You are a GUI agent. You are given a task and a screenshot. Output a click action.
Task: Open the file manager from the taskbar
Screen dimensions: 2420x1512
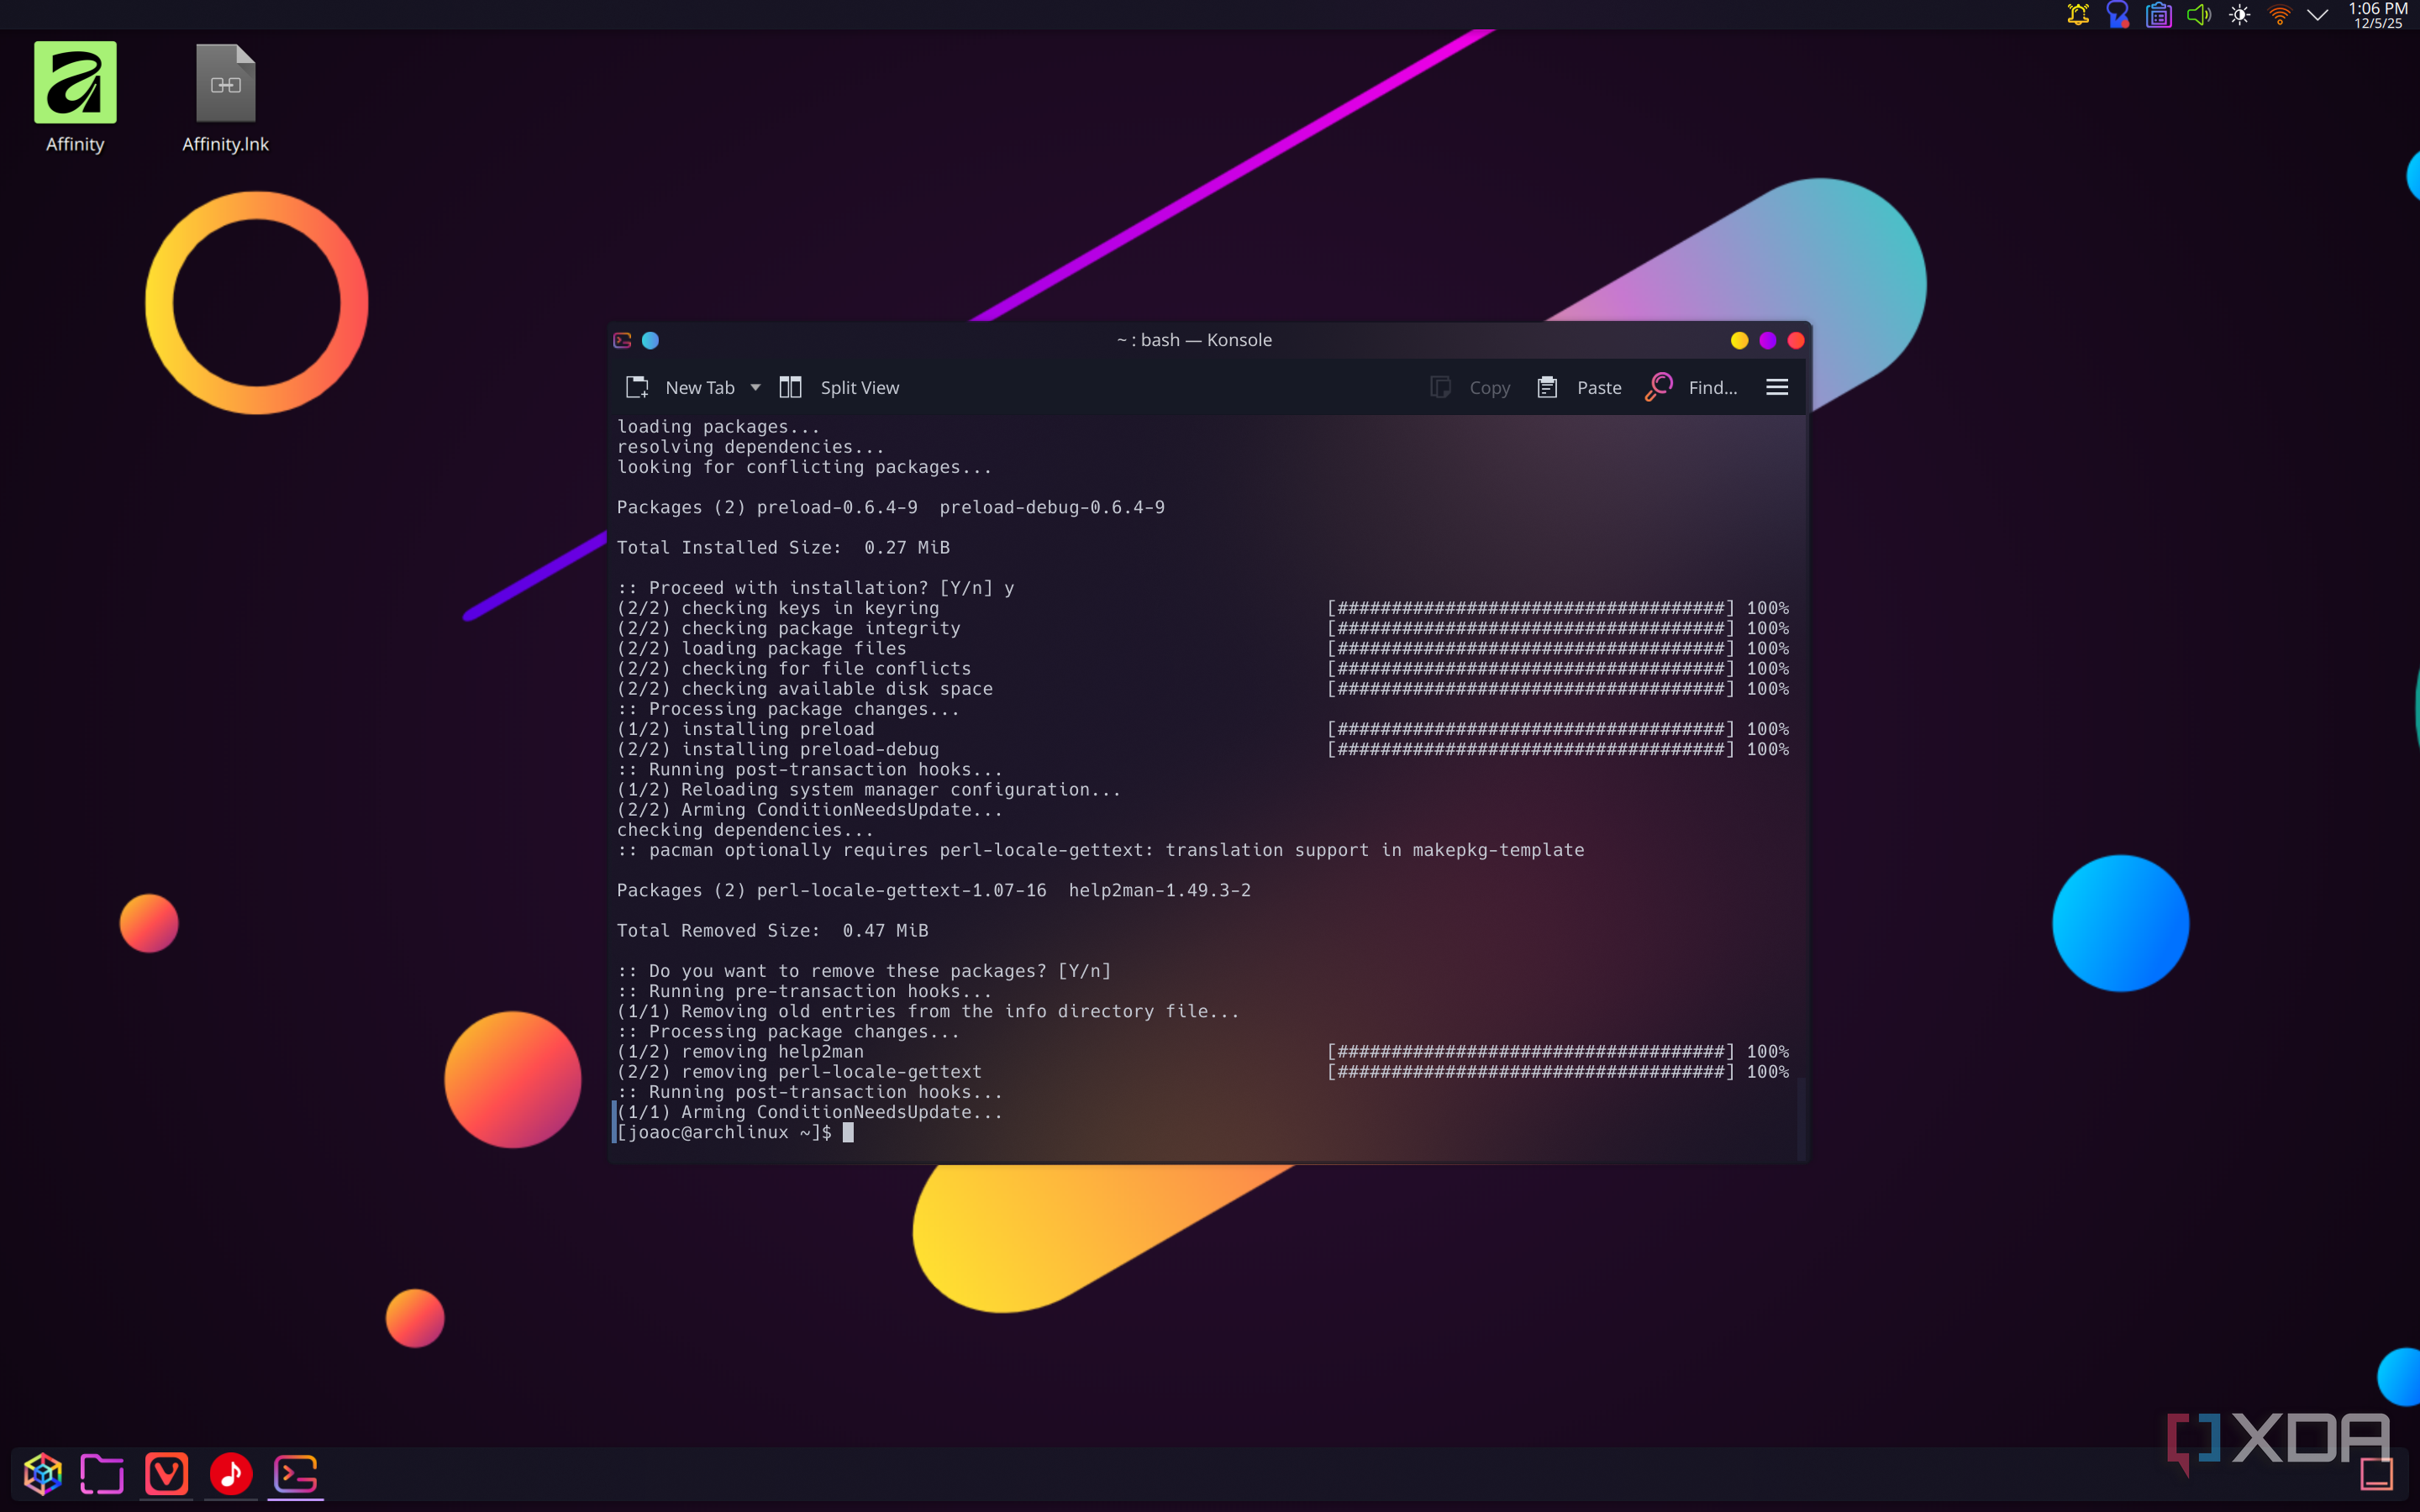102,1473
